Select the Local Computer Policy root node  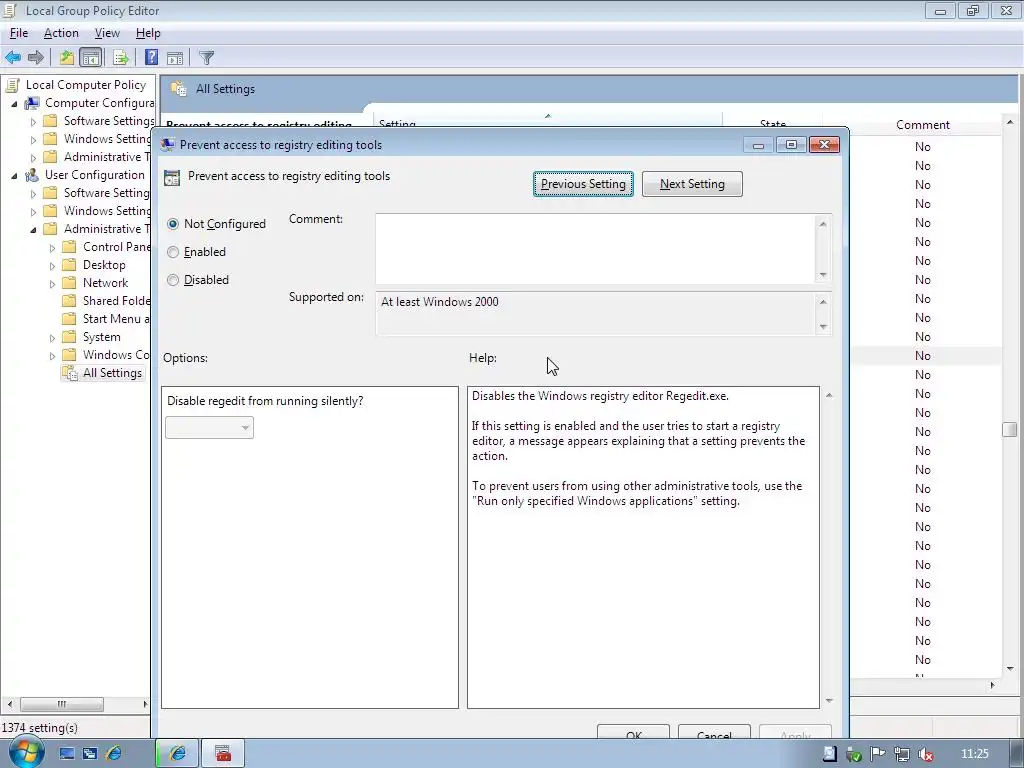pyautogui.click(x=86, y=85)
